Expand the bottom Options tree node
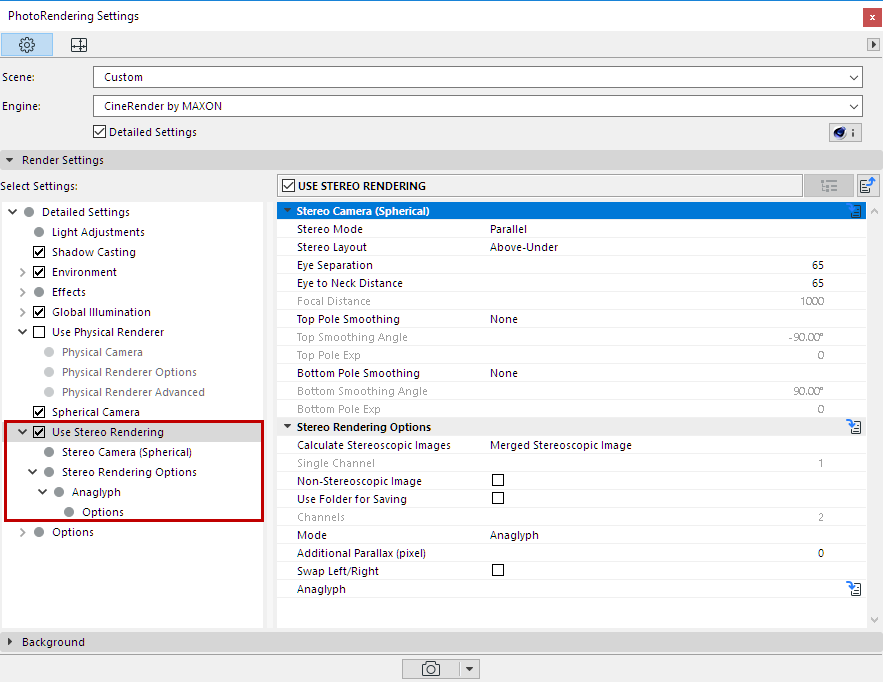Viewport: 883px width, 682px height. pyautogui.click(x=23, y=532)
